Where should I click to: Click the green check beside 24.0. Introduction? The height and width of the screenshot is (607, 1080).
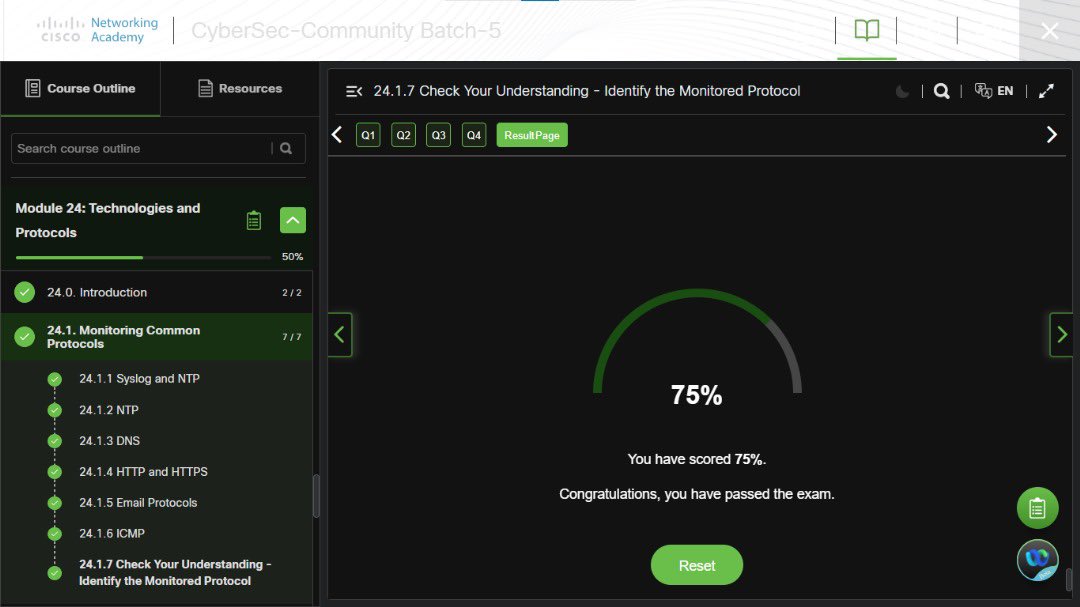25,292
